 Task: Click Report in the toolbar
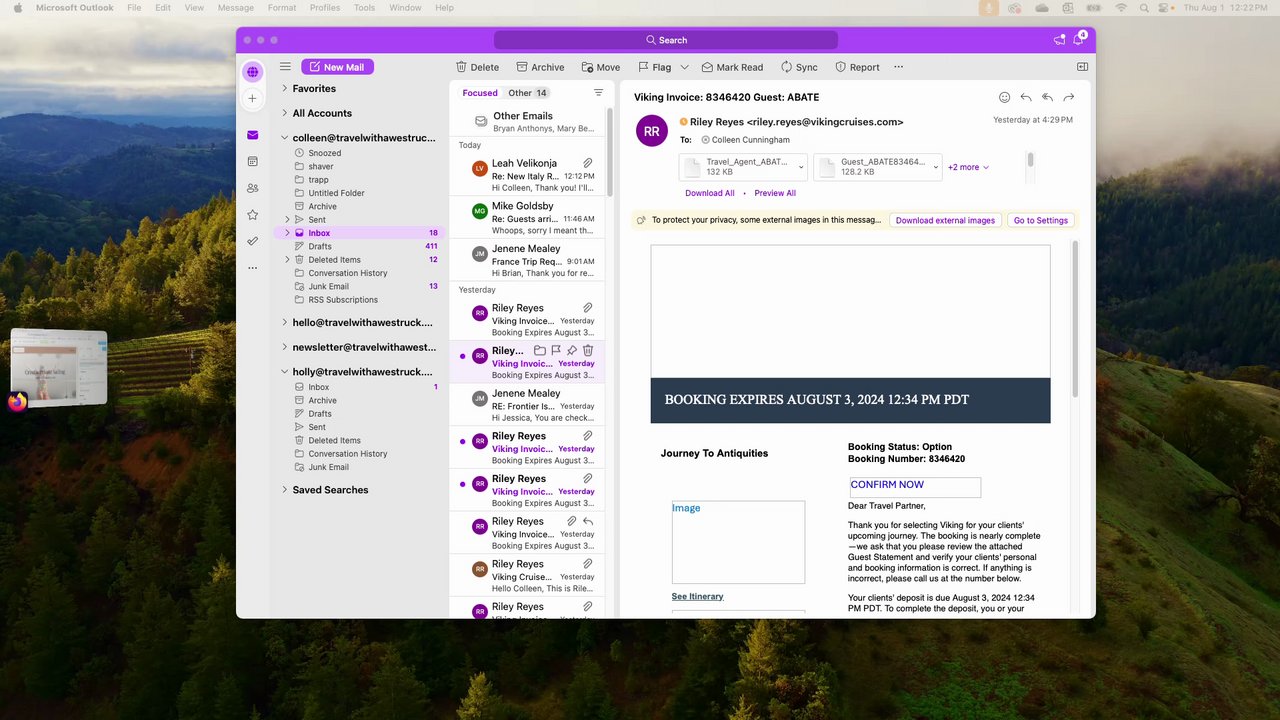click(857, 67)
